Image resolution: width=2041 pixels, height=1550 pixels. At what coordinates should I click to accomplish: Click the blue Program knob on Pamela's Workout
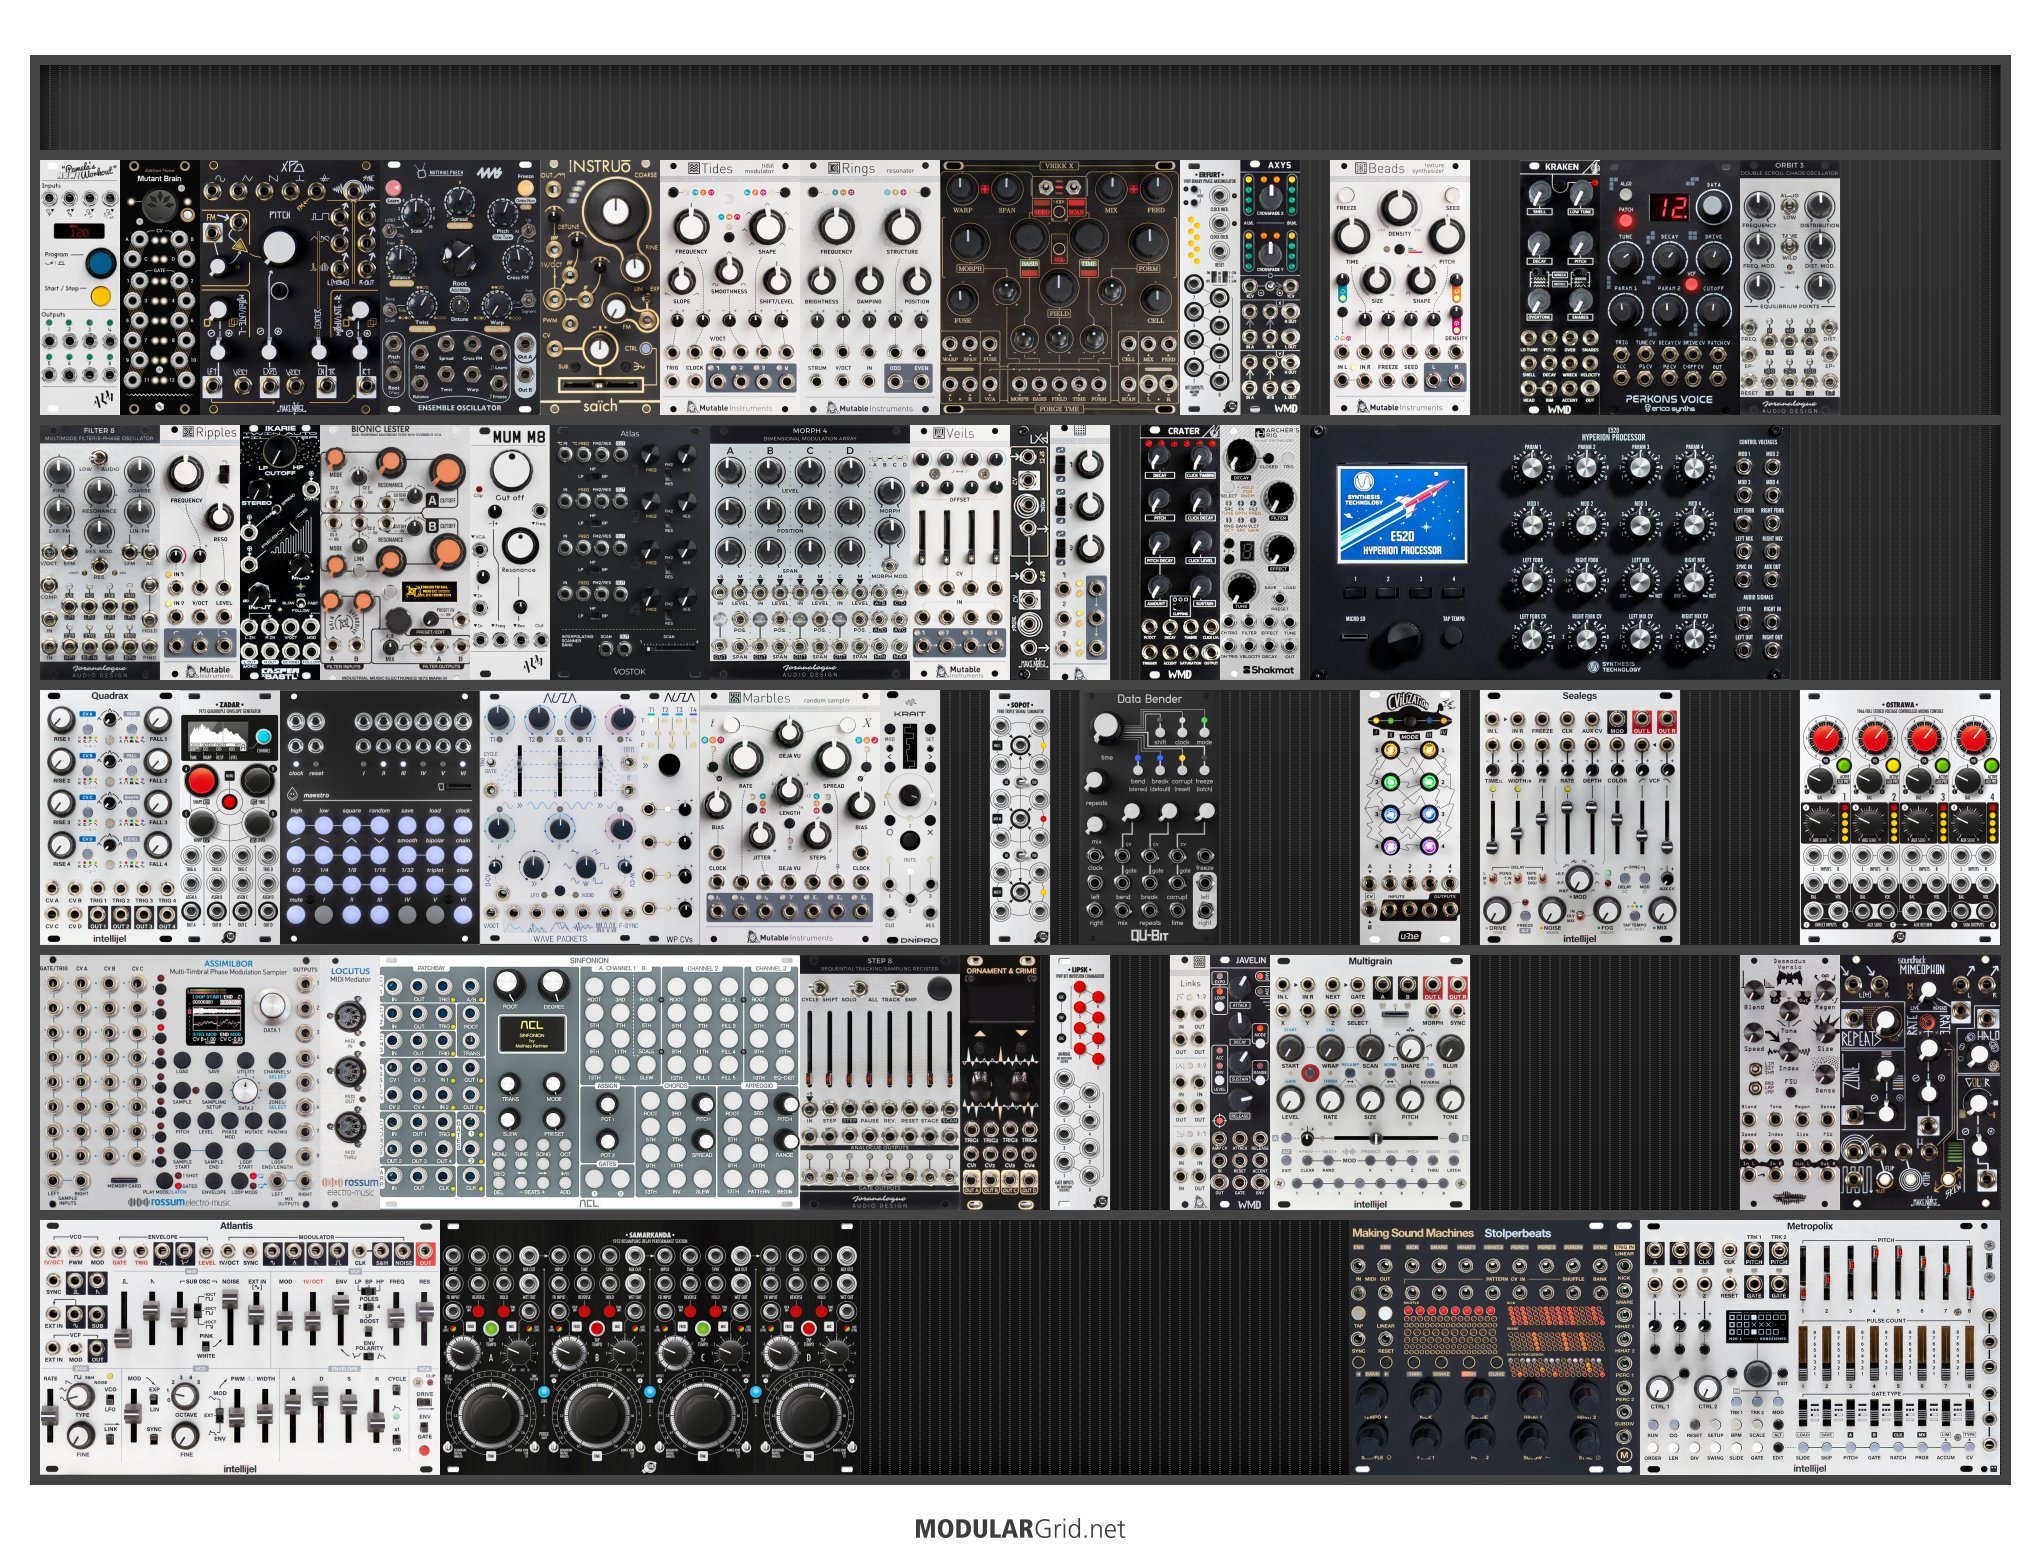(101, 263)
